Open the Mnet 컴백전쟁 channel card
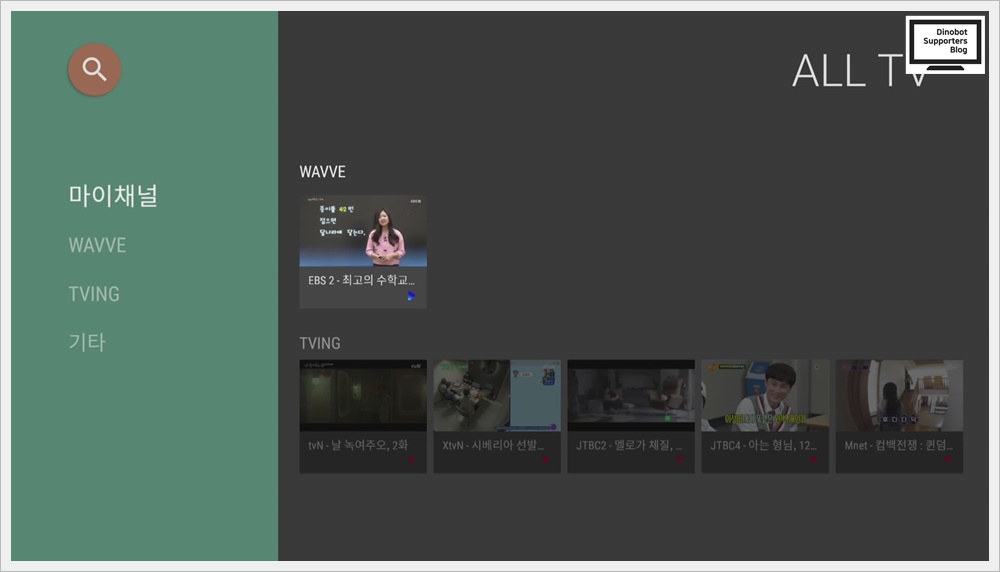The width and height of the screenshot is (1000, 572). click(x=899, y=416)
